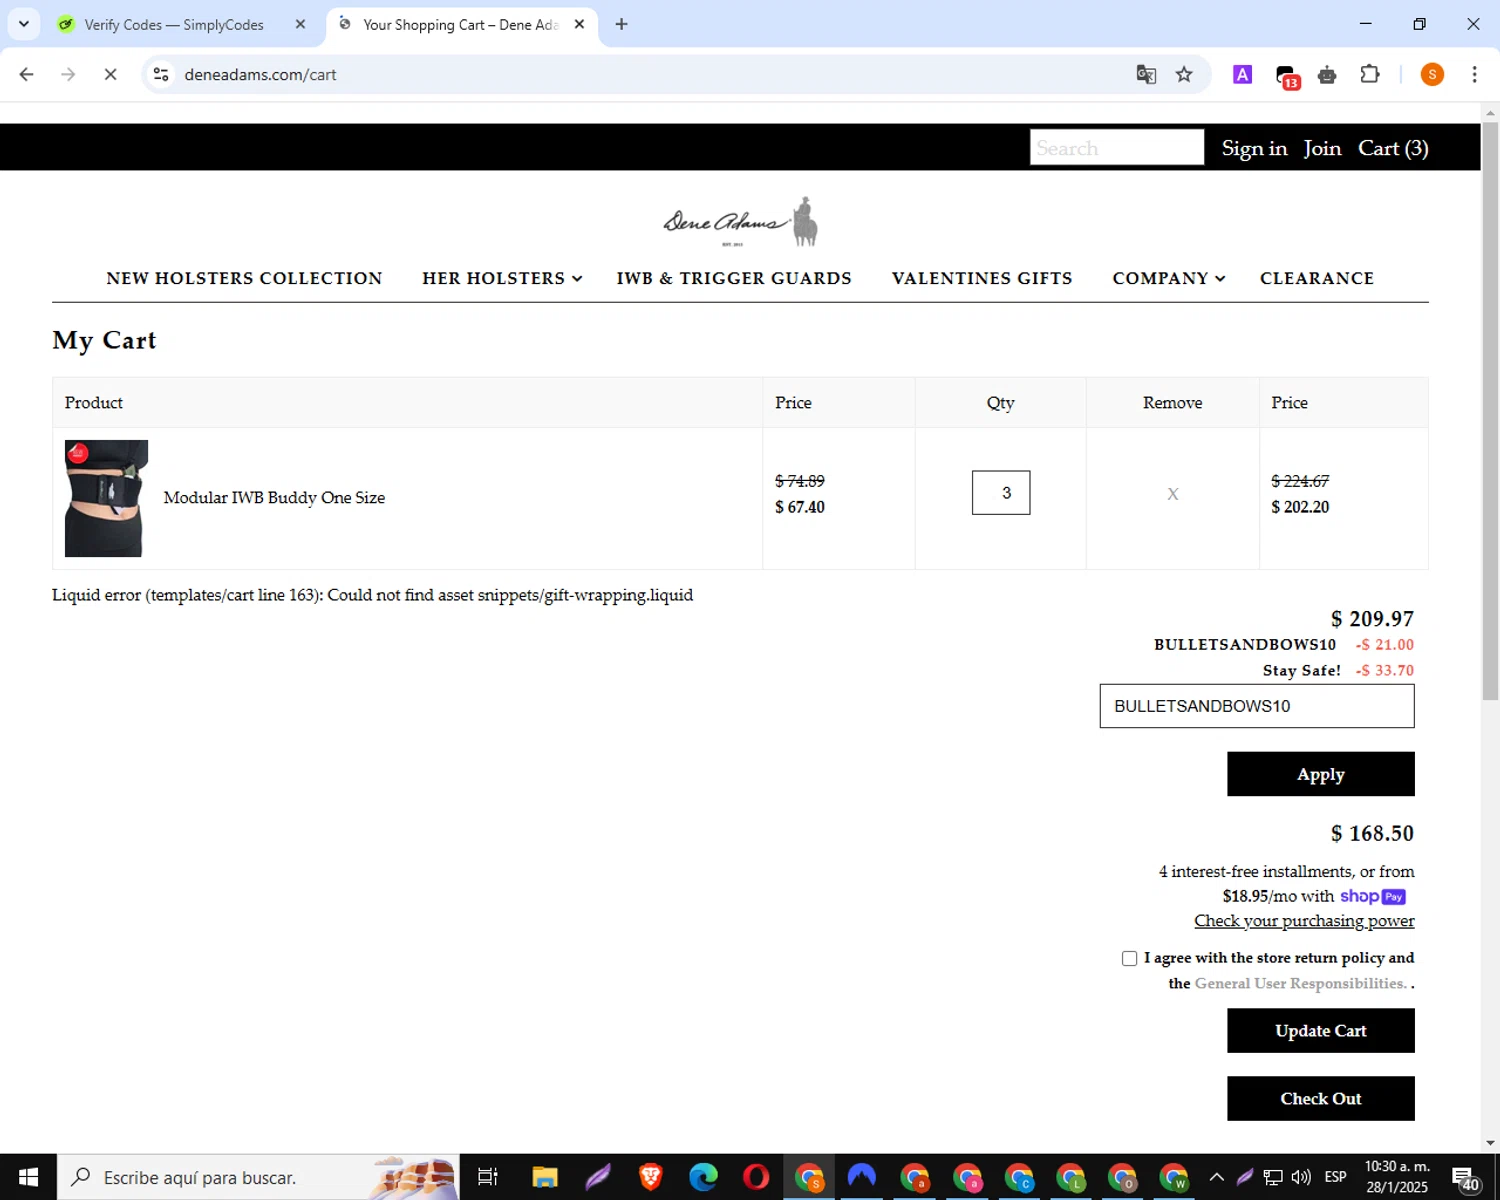Click the Sign in link

point(1254,148)
